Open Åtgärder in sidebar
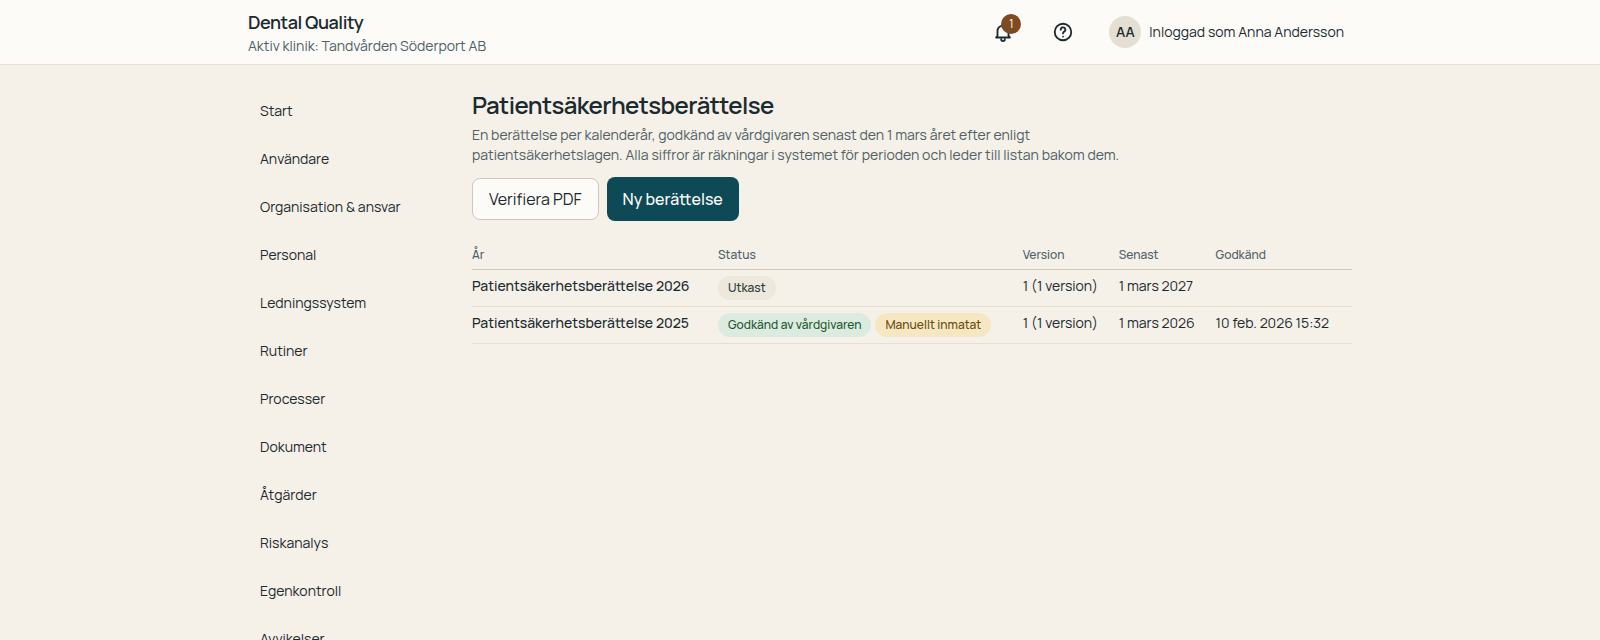This screenshot has height=640, width=1600. click(x=288, y=495)
